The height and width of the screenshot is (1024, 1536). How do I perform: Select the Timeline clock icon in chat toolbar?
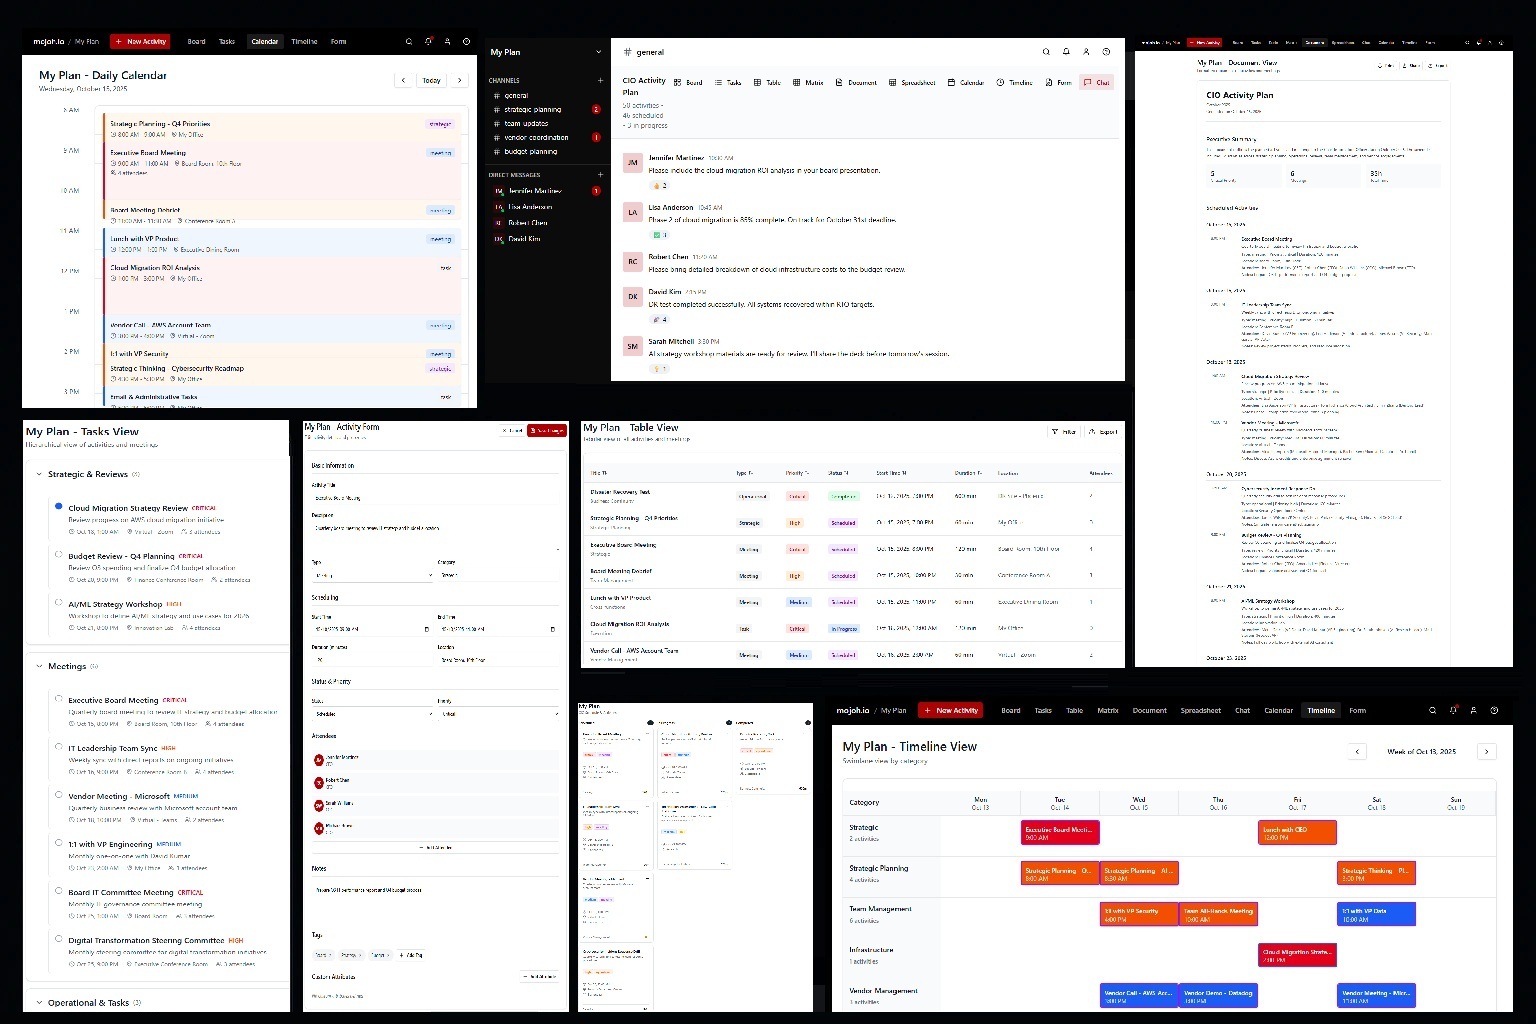[1000, 82]
